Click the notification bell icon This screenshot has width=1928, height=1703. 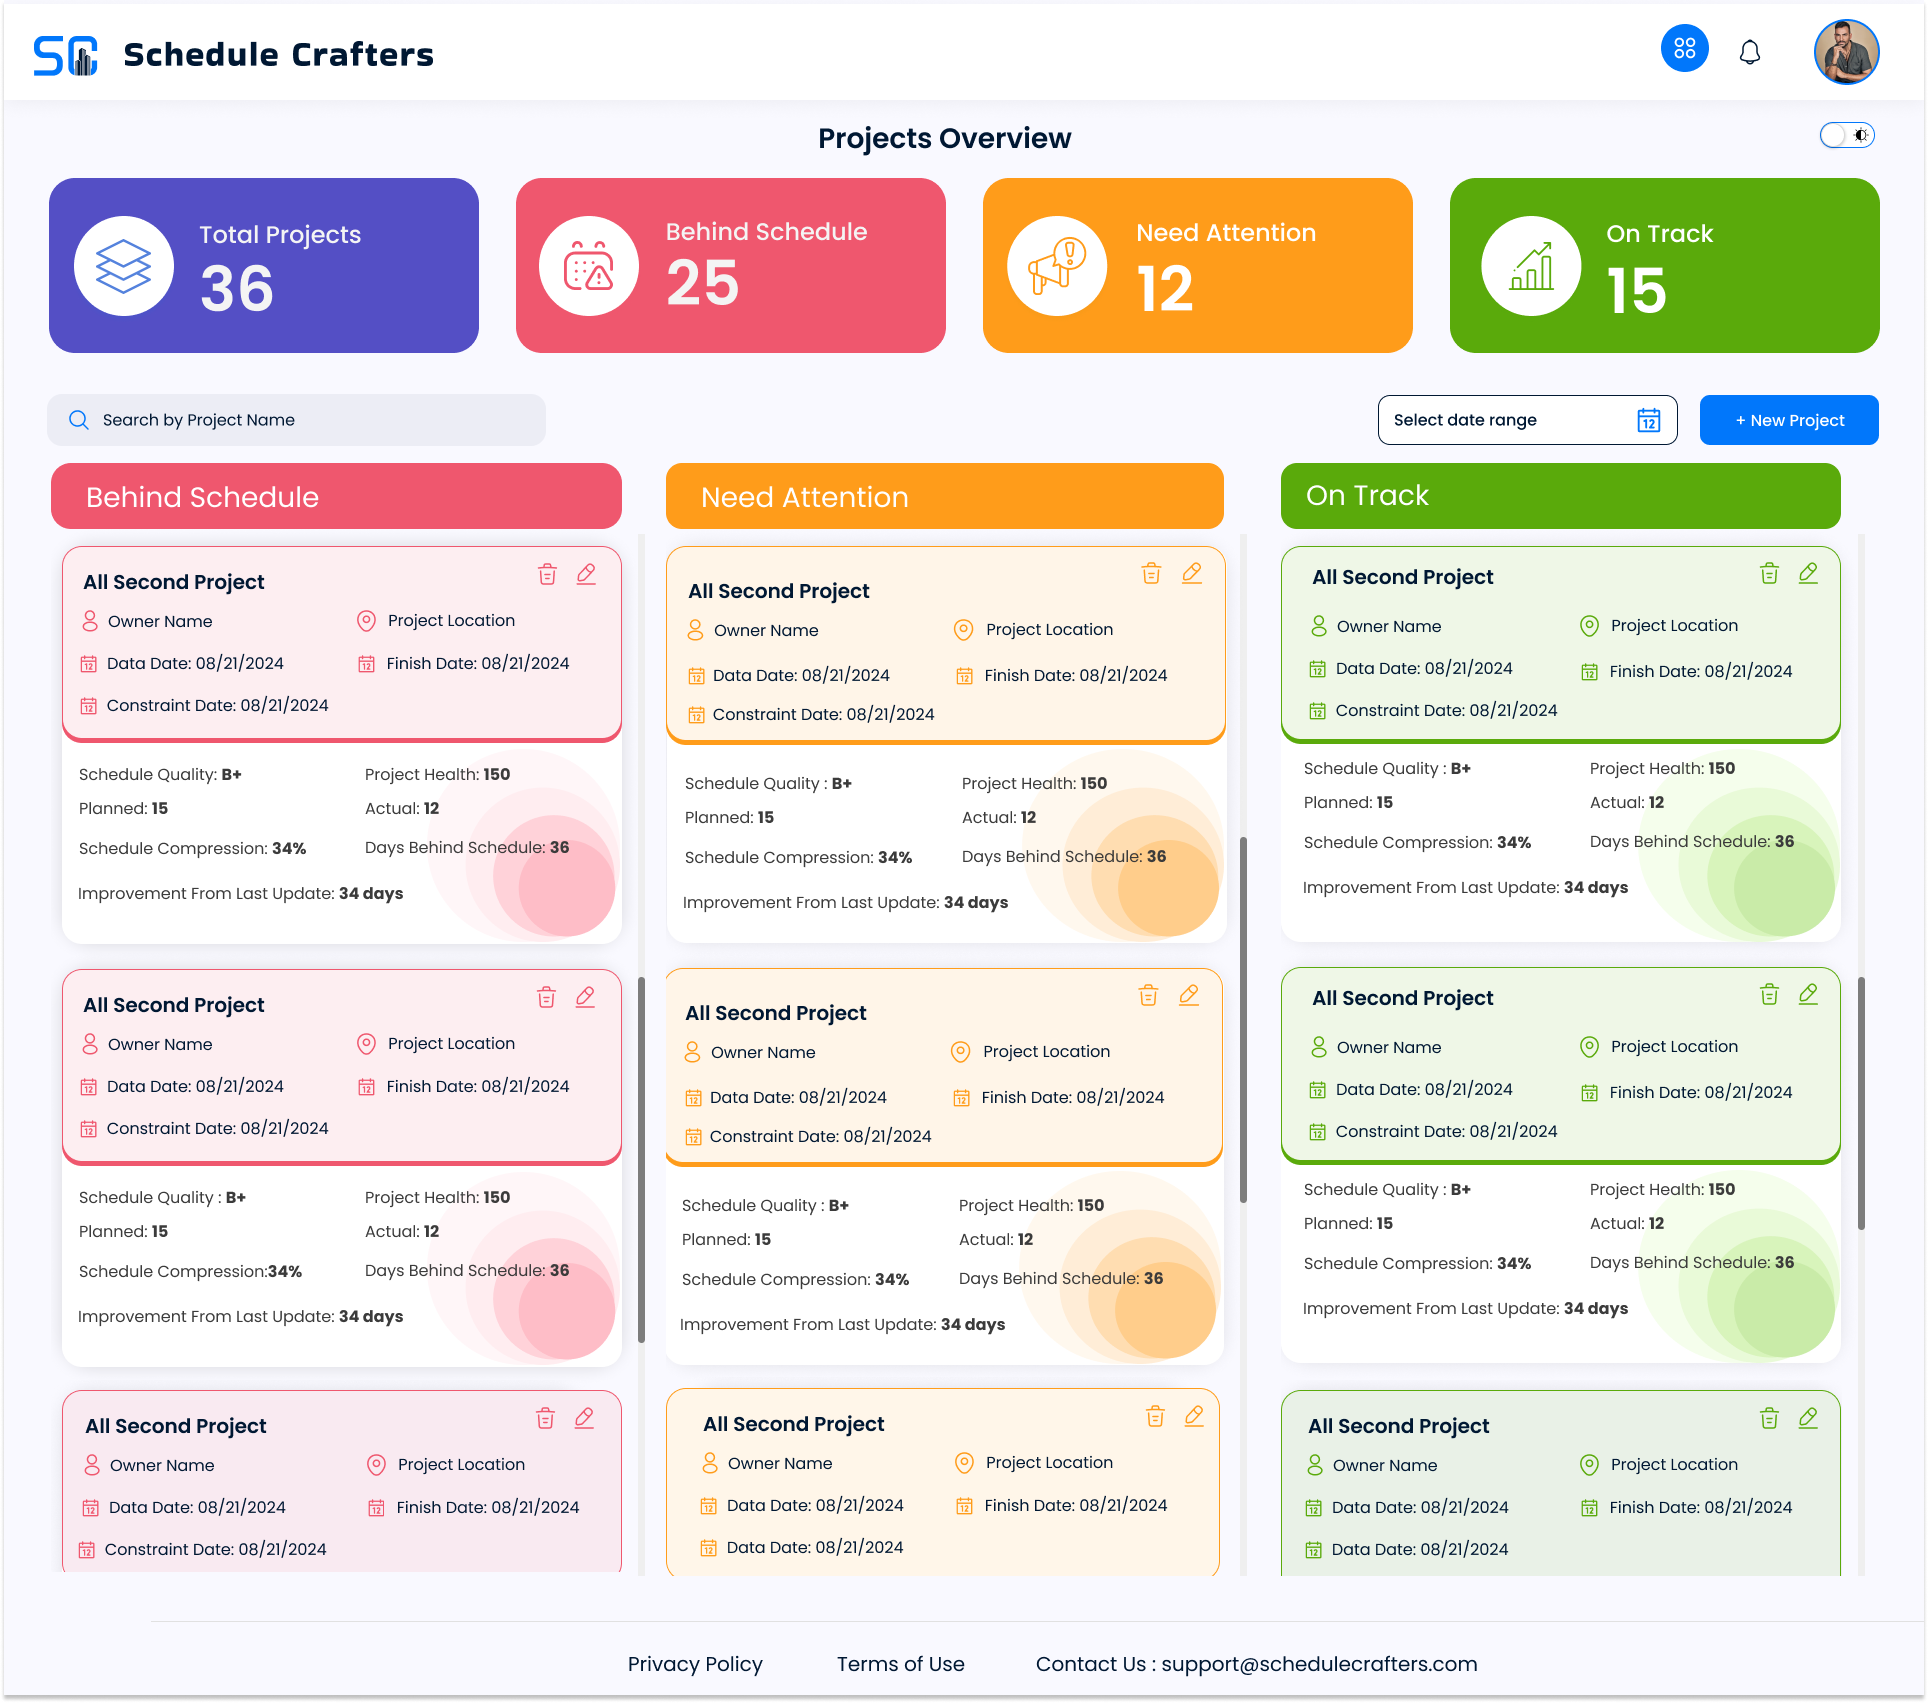tap(1749, 52)
